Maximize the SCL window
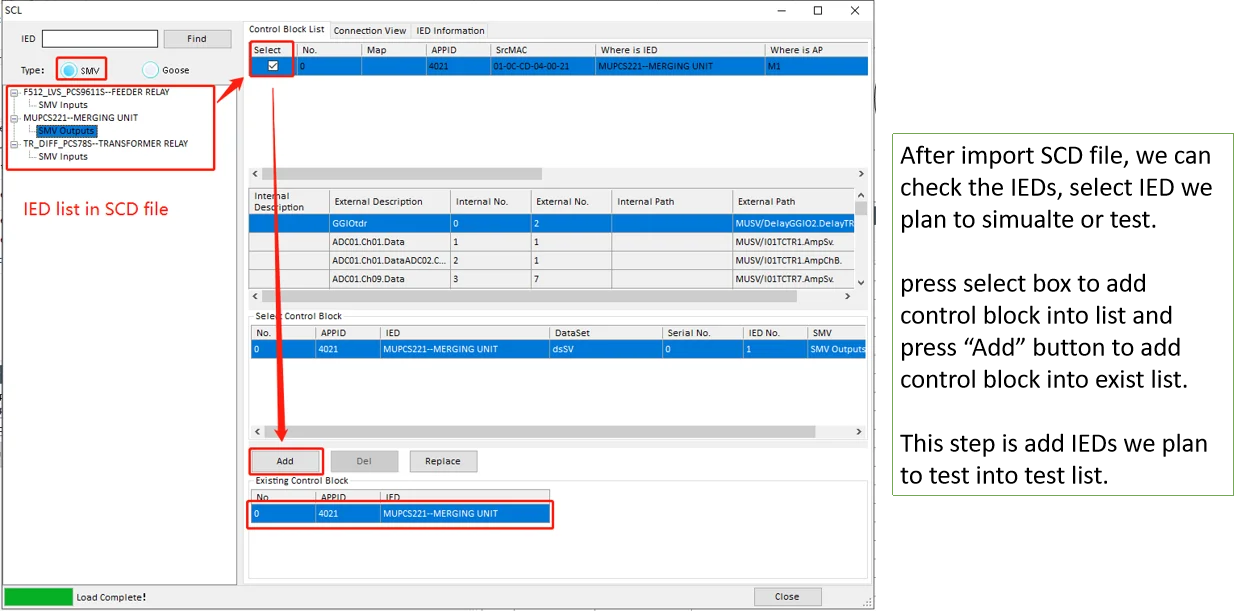1235x612 pixels. coord(818,10)
